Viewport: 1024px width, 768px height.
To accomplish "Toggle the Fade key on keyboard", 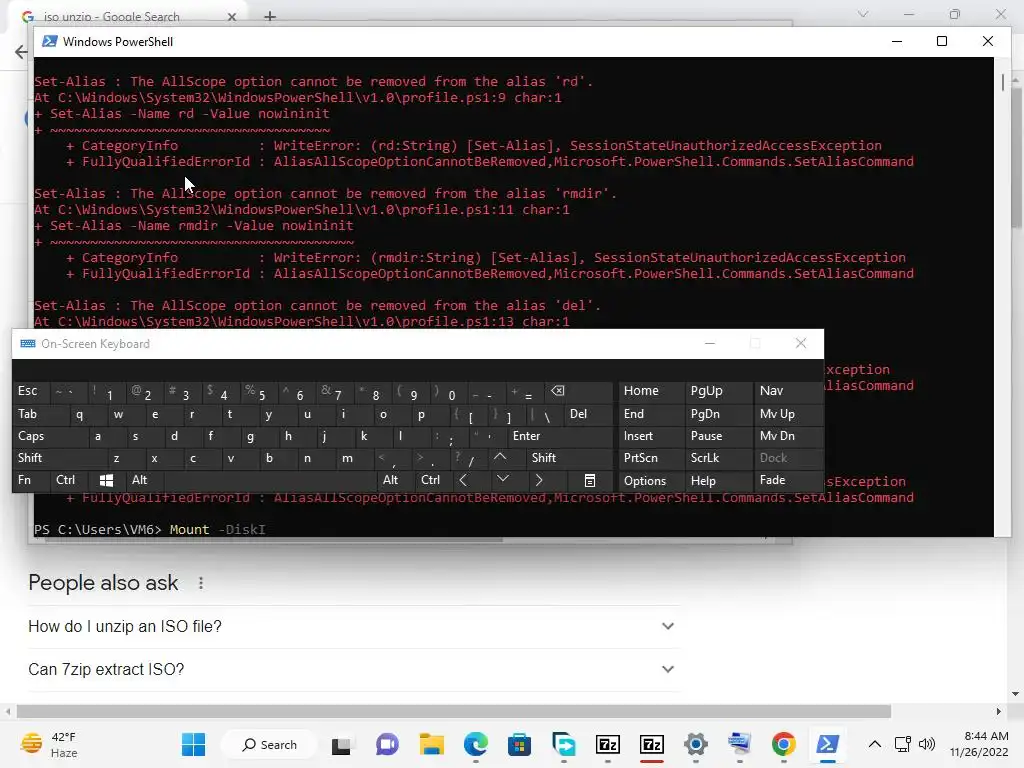I will (788, 481).
